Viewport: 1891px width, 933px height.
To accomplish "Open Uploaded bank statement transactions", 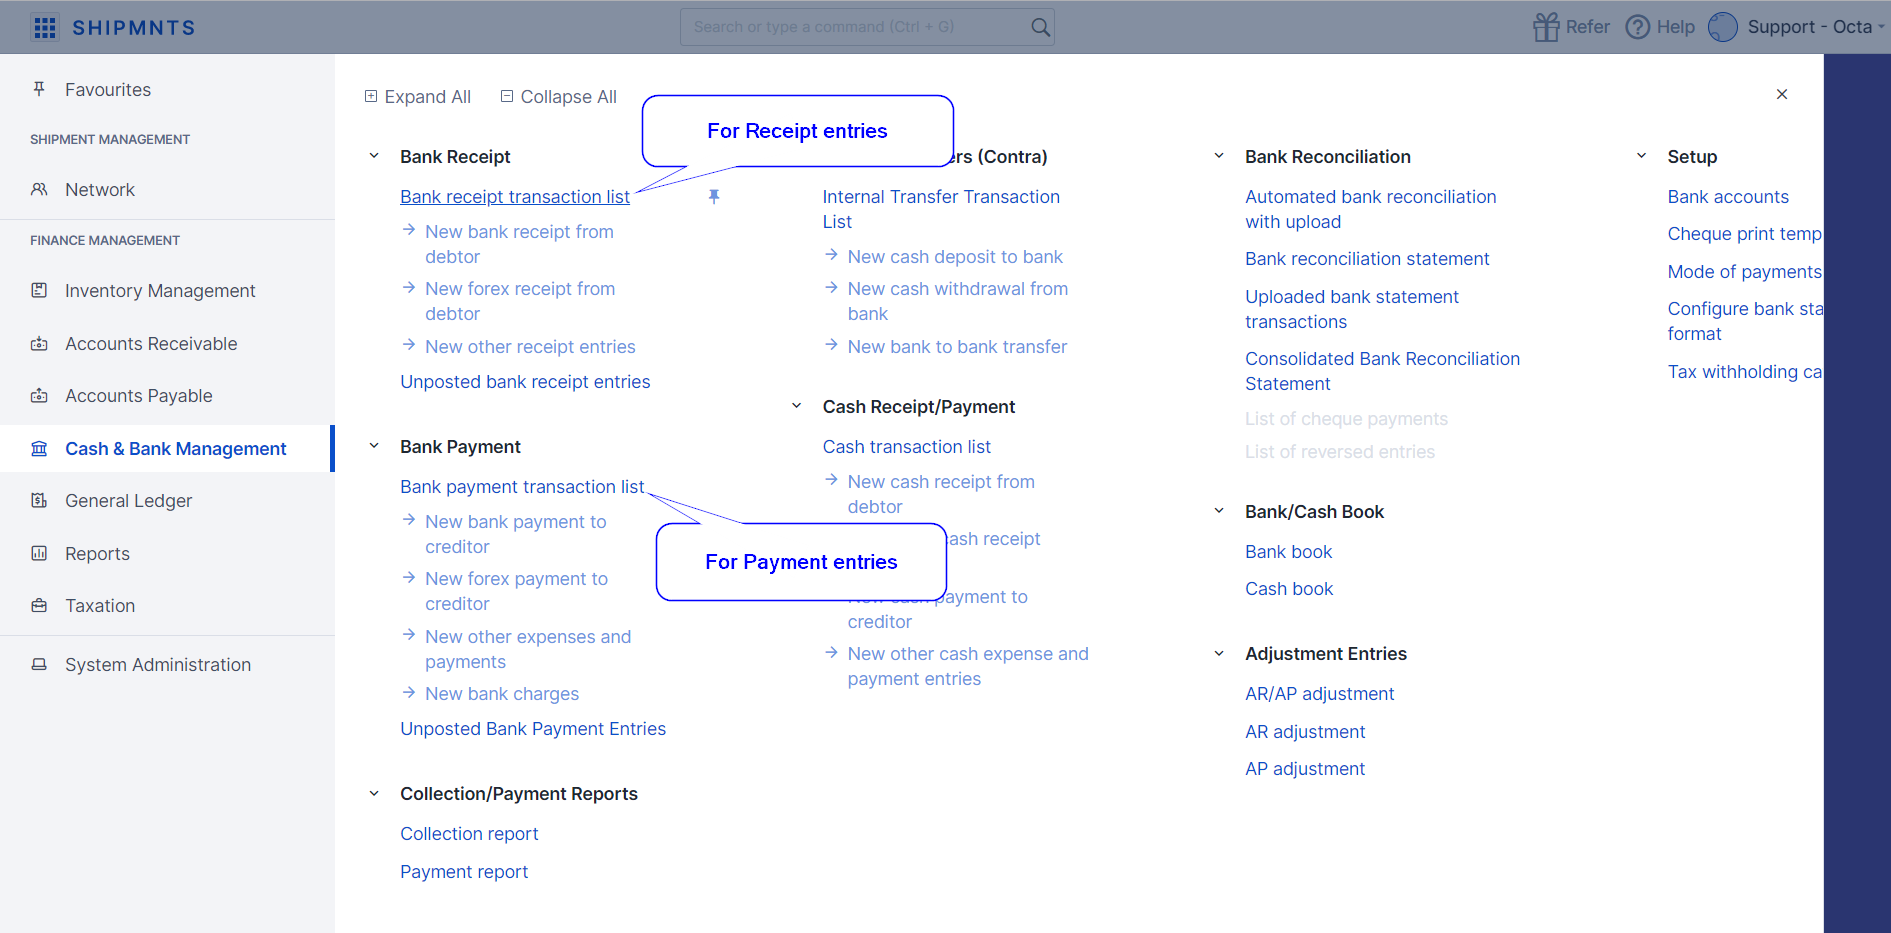I will [x=1352, y=309].
